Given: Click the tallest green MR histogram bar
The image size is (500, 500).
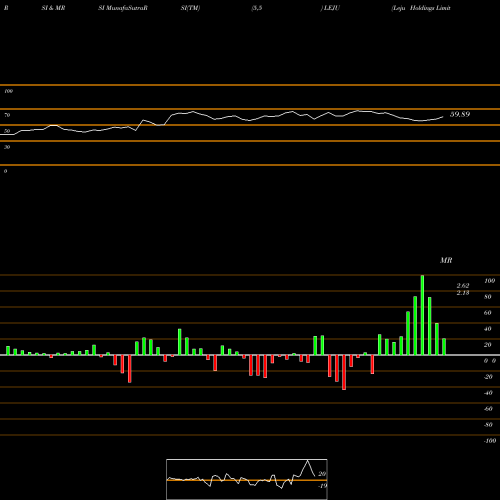Looking at the screenshot, I should (422, 315).
